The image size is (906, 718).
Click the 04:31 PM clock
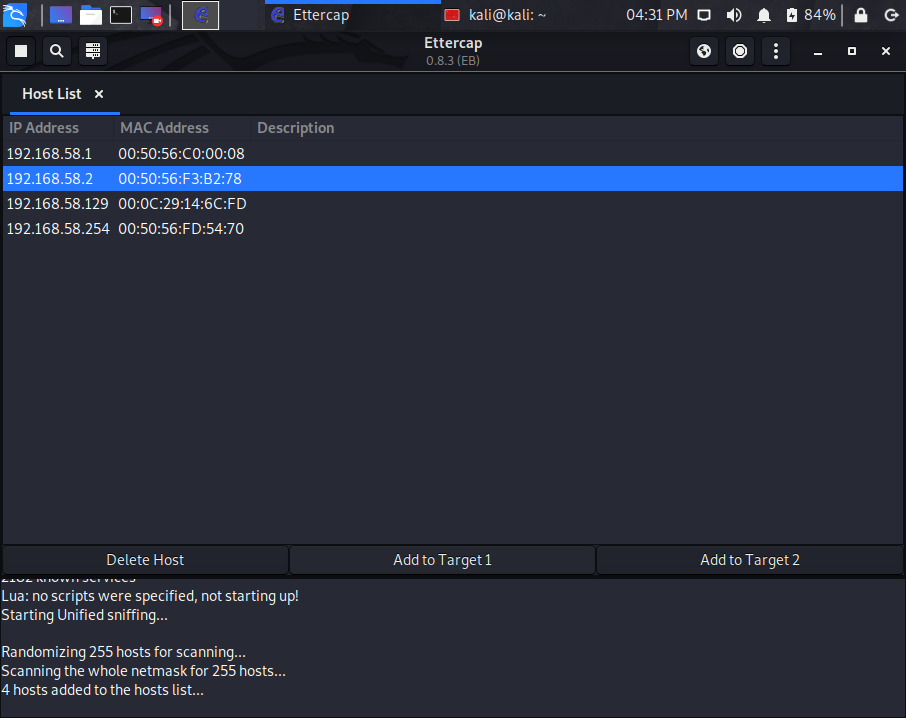pyautogui.click(x=656, y=15)
